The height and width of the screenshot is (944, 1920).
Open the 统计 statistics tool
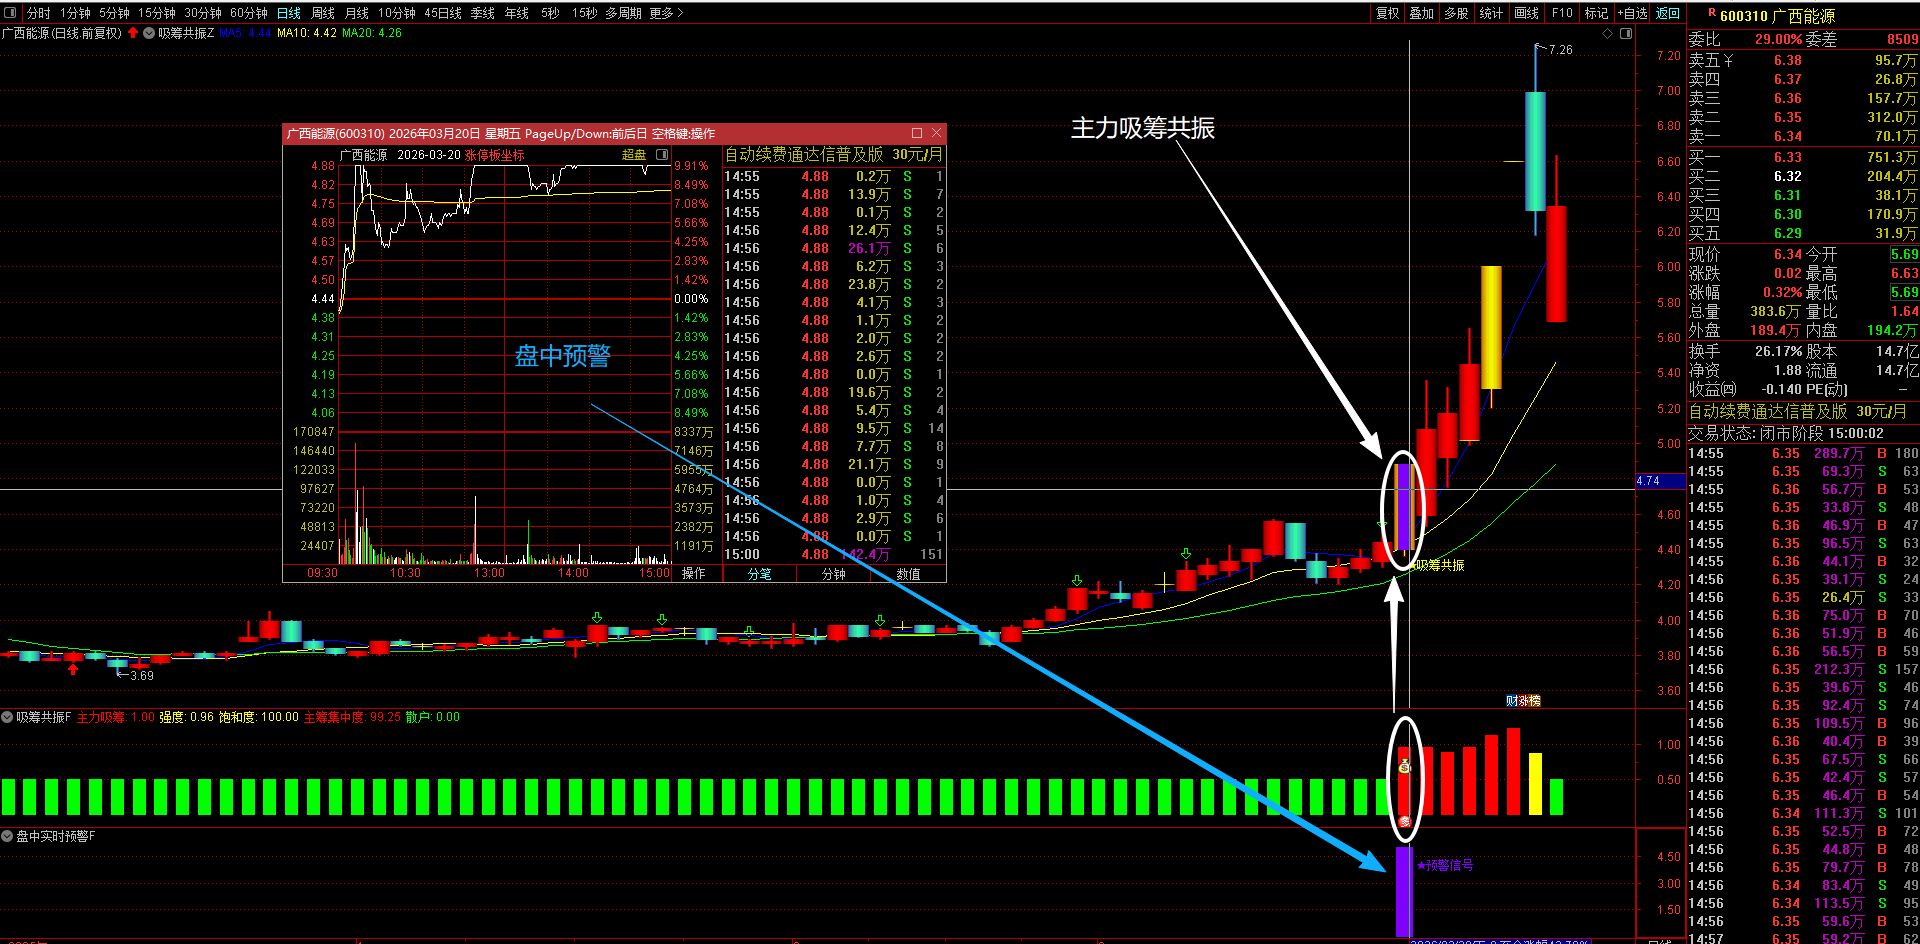1491,13
